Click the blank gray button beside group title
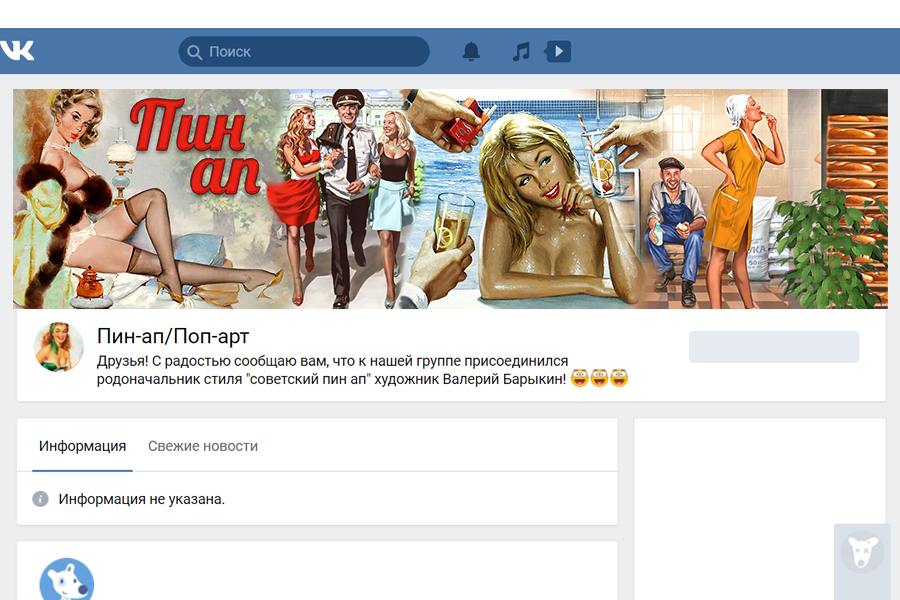900x600 pixels. click(x=774, y=347)
